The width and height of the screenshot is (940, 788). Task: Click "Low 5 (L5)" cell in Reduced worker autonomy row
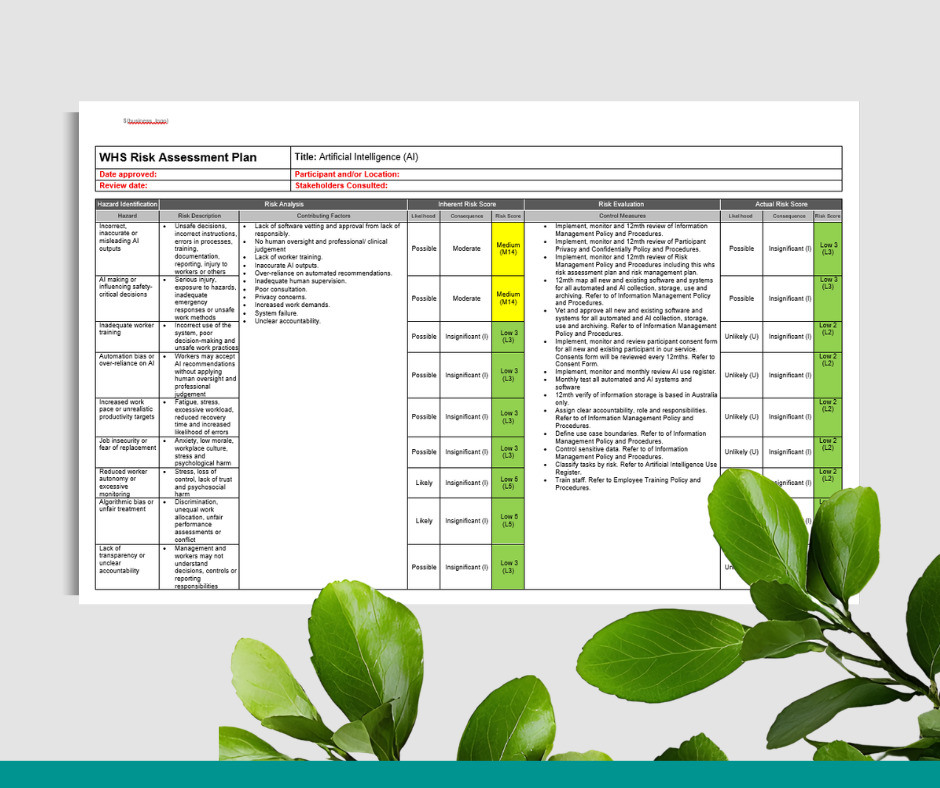(508, 483)
